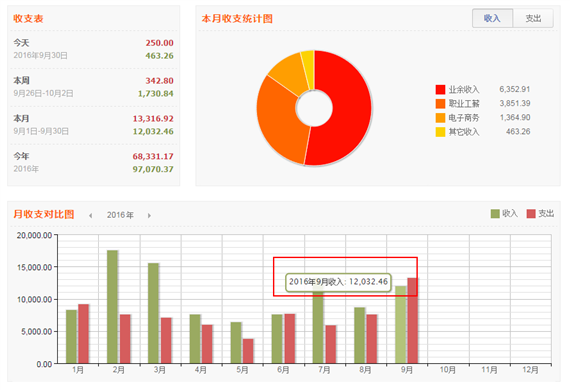Image resolution: width=570 pixels, height=390 pixels.
Task: Click the 6月 income green bar
Action: coord(277,339)
